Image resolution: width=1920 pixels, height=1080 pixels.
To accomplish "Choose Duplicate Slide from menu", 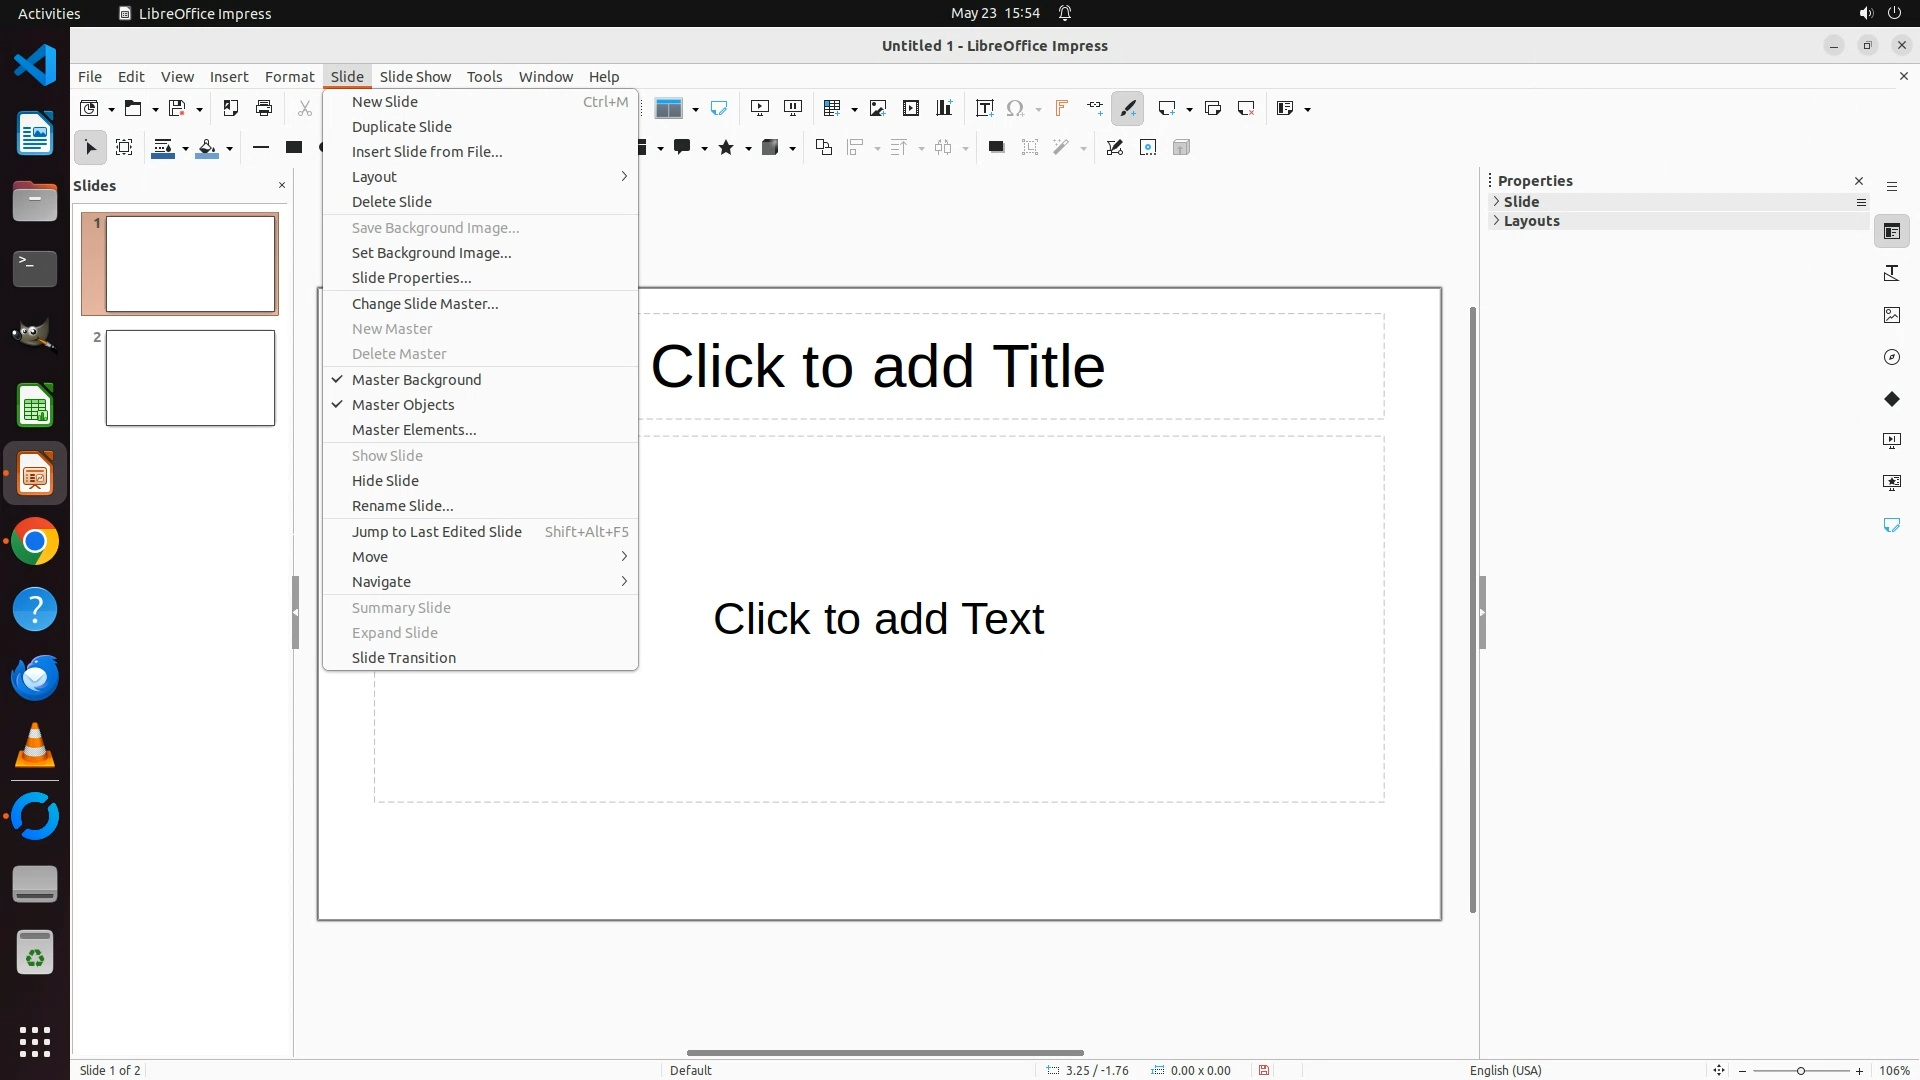I will point(402,127).
